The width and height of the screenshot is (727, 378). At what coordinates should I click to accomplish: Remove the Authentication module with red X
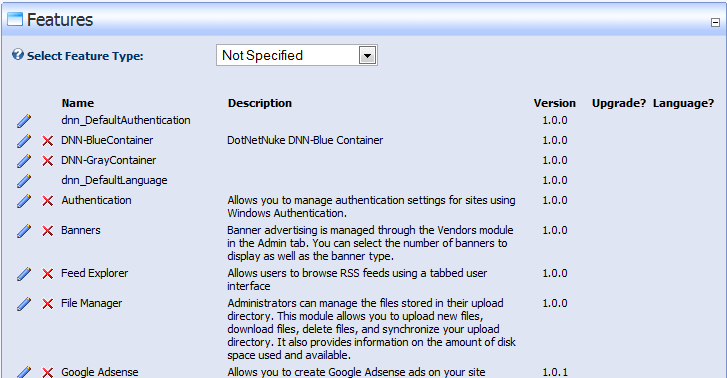(x=47, y=201)
